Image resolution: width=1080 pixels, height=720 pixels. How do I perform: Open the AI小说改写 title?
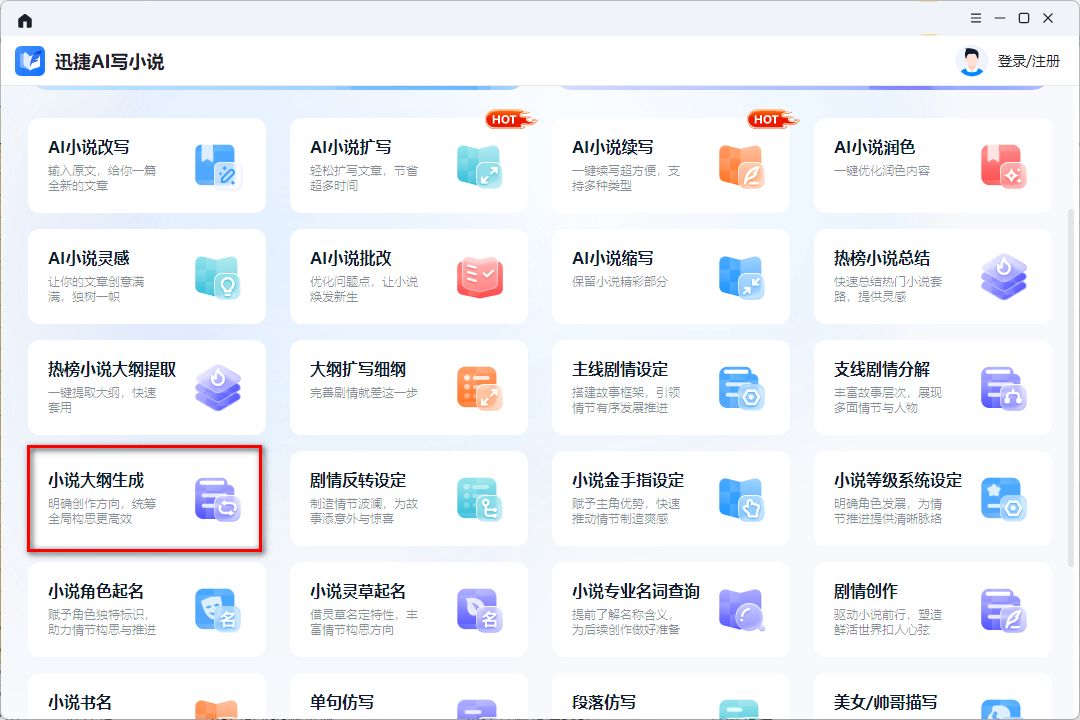89,147
